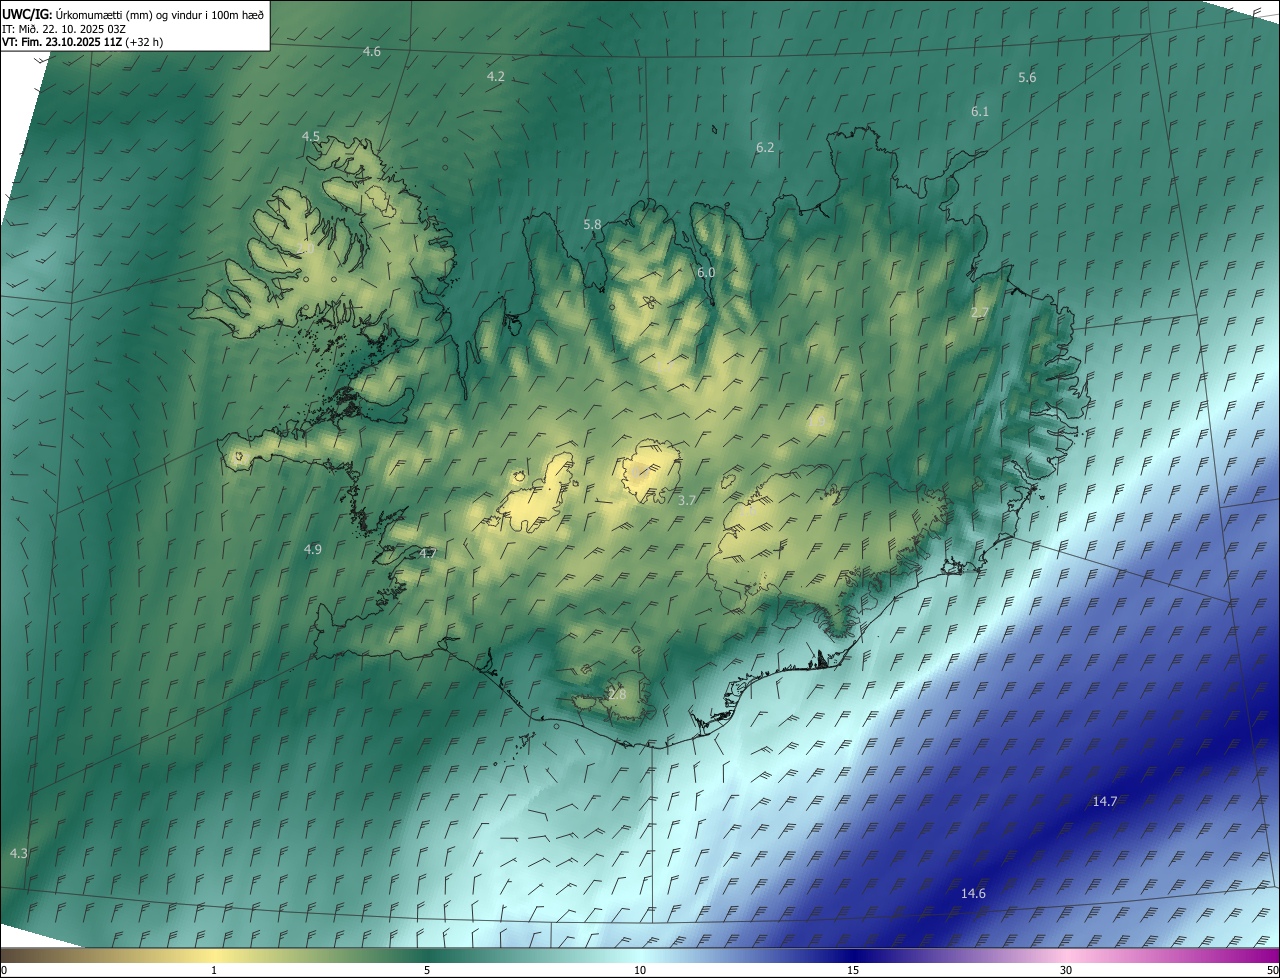Click the 3.7 value label on map

tap(687, 500)
